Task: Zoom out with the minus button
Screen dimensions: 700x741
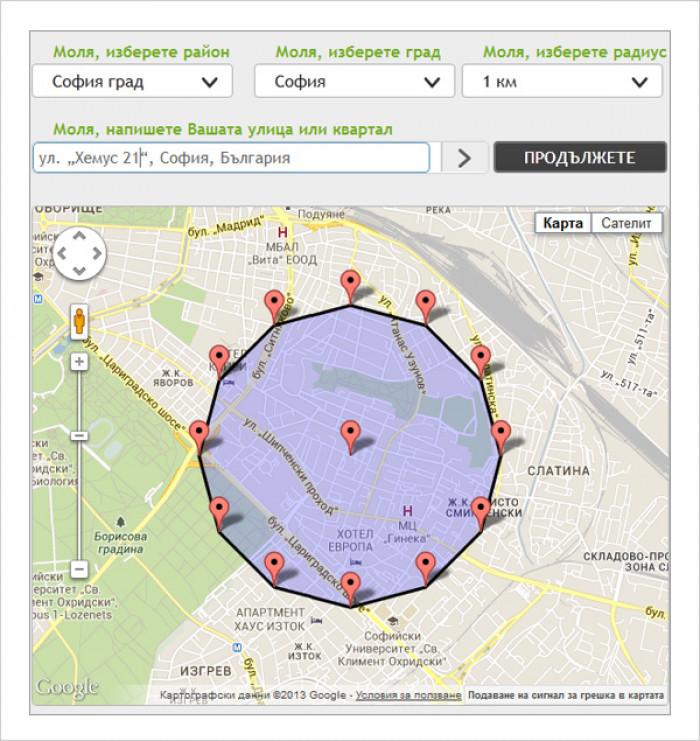Action: 79,569
